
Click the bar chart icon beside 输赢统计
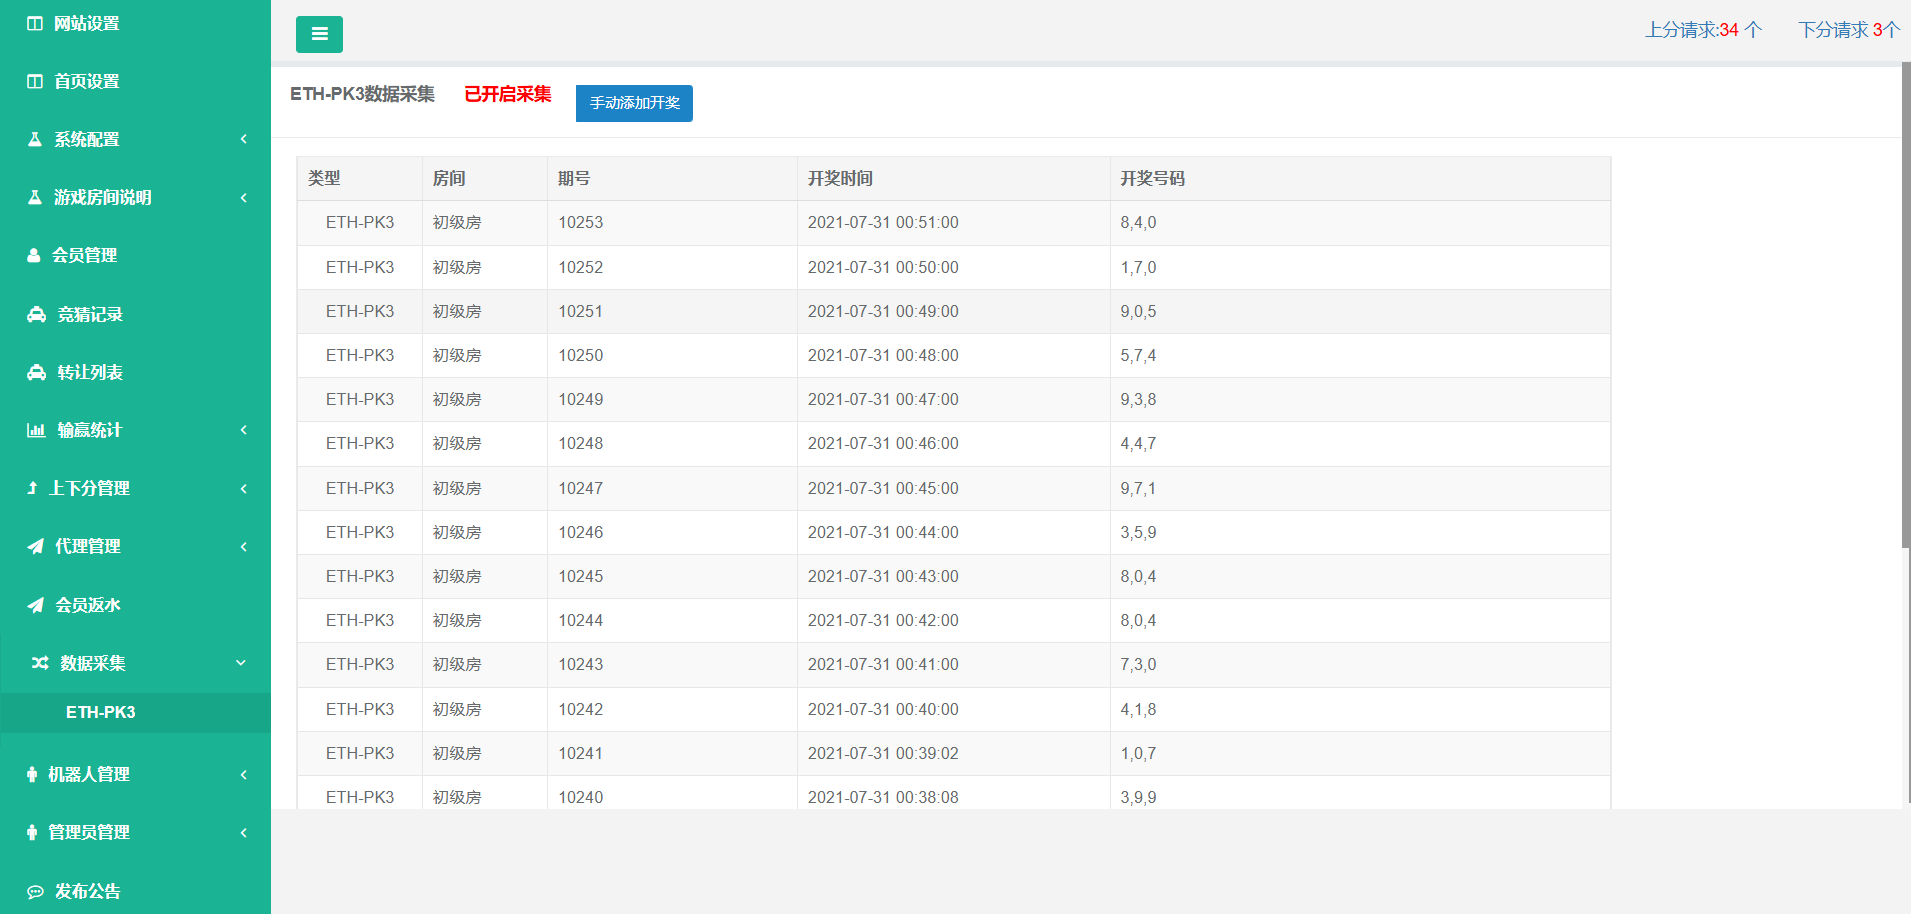pos(36,430)
